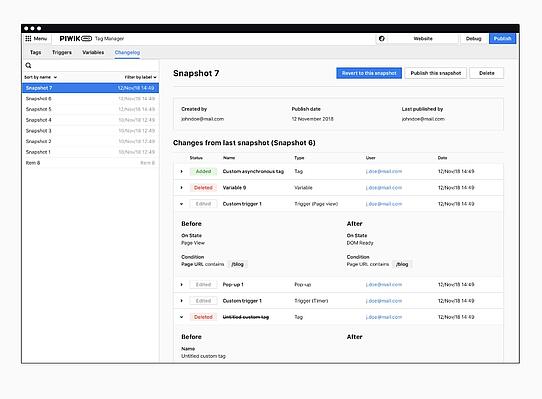Open the Website selector dropdown

pos(423,38)
